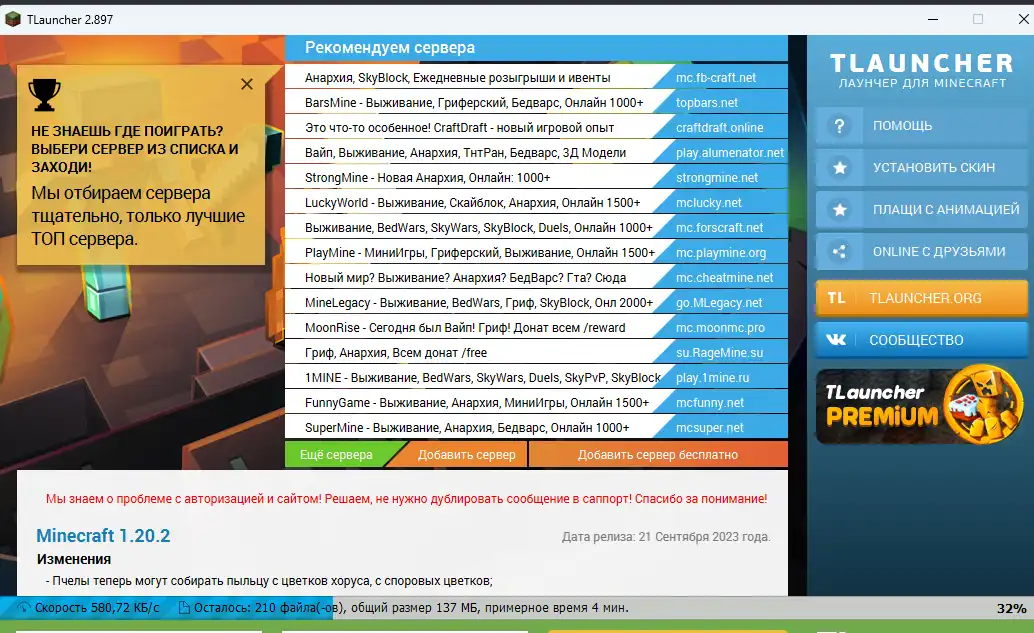Click the Вайп, Выживание, Анархия, ТнтРан row
Viewport: 1034px width, 633px height.
tap(466, 153)
